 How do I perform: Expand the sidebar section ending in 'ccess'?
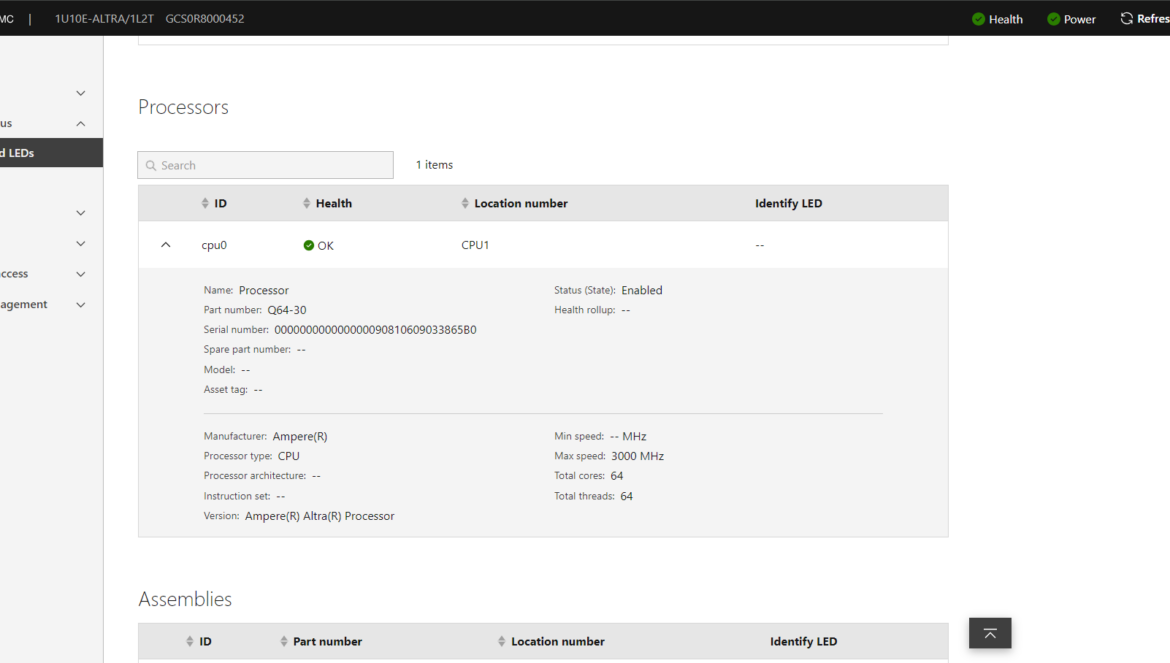[x=81, y=274]
